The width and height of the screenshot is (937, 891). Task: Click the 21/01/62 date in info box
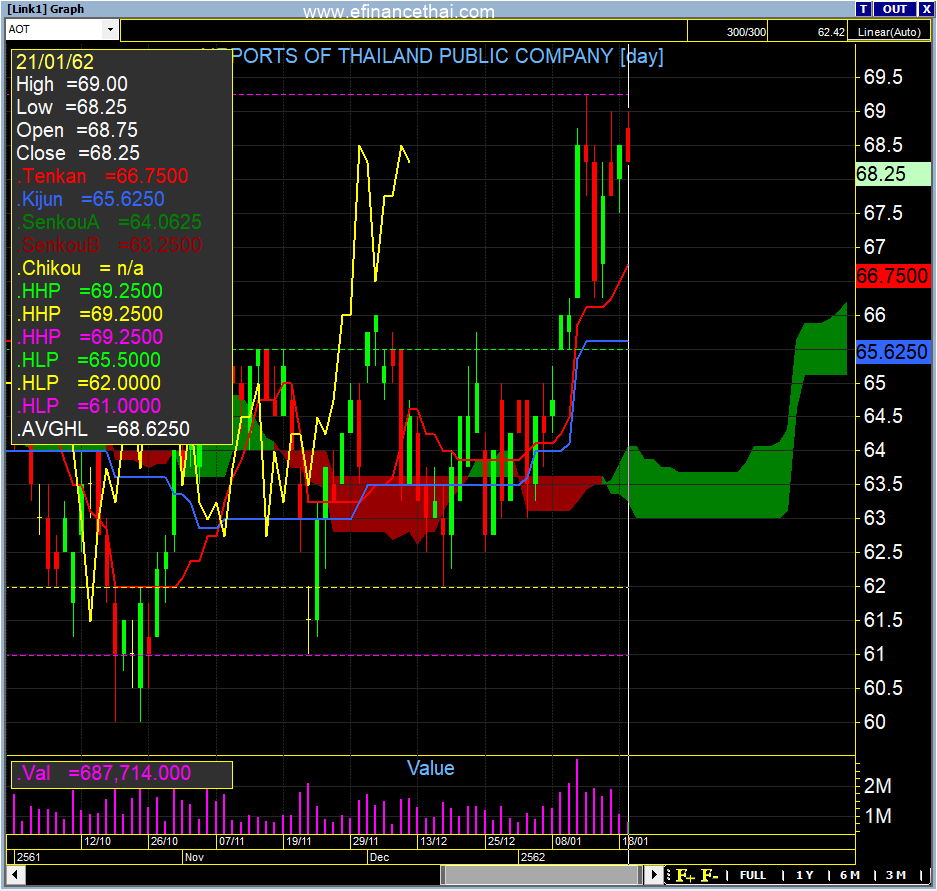[x=55, y=62]
